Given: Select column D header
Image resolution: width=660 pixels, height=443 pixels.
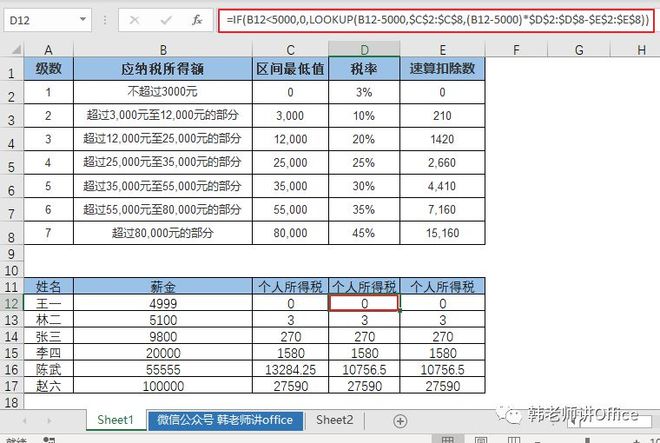Looking at the screenshot, I should pos(363,49).
